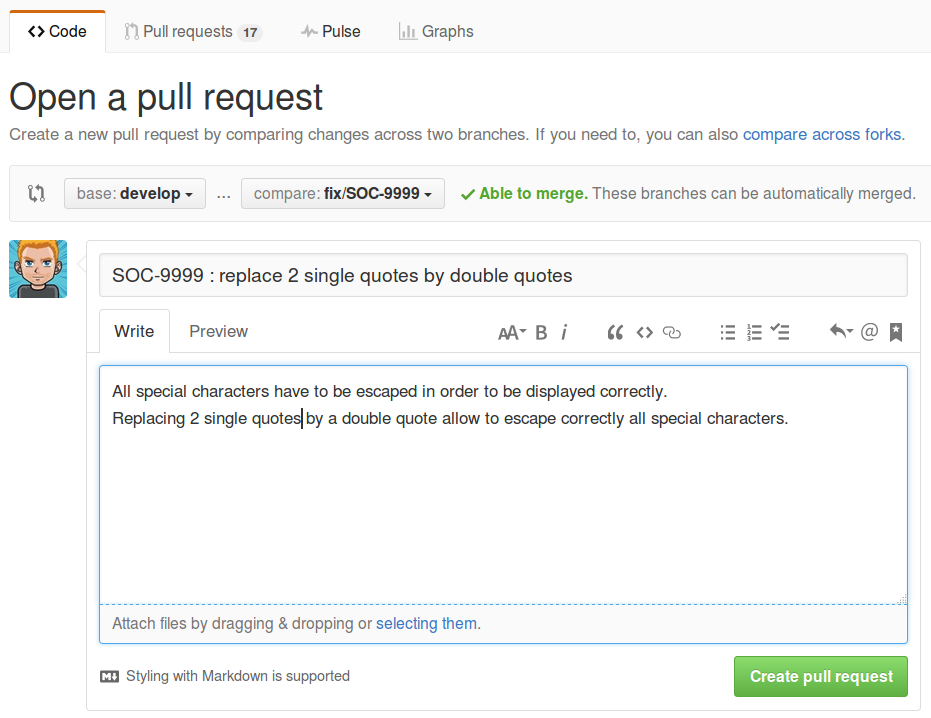Open the text size dropdown

click(x=511, y=332)
